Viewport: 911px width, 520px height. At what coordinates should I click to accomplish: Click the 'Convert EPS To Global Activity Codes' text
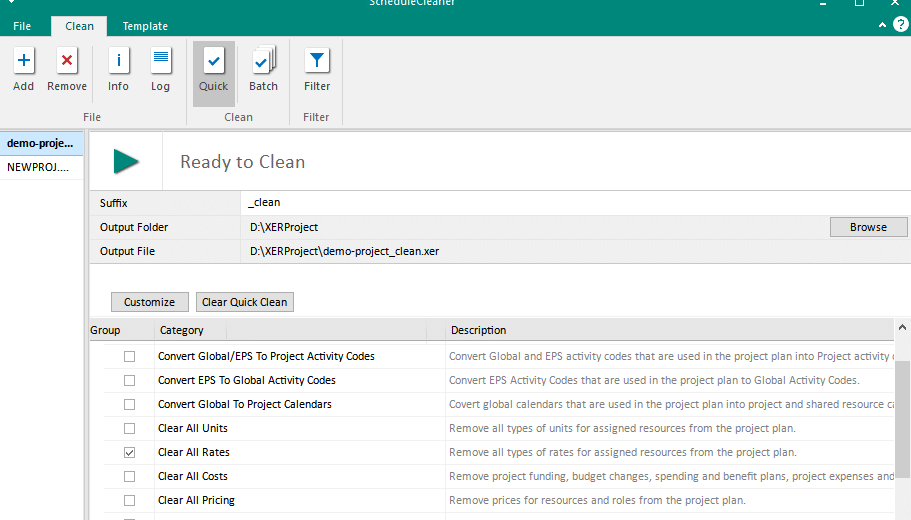point(246,380)
